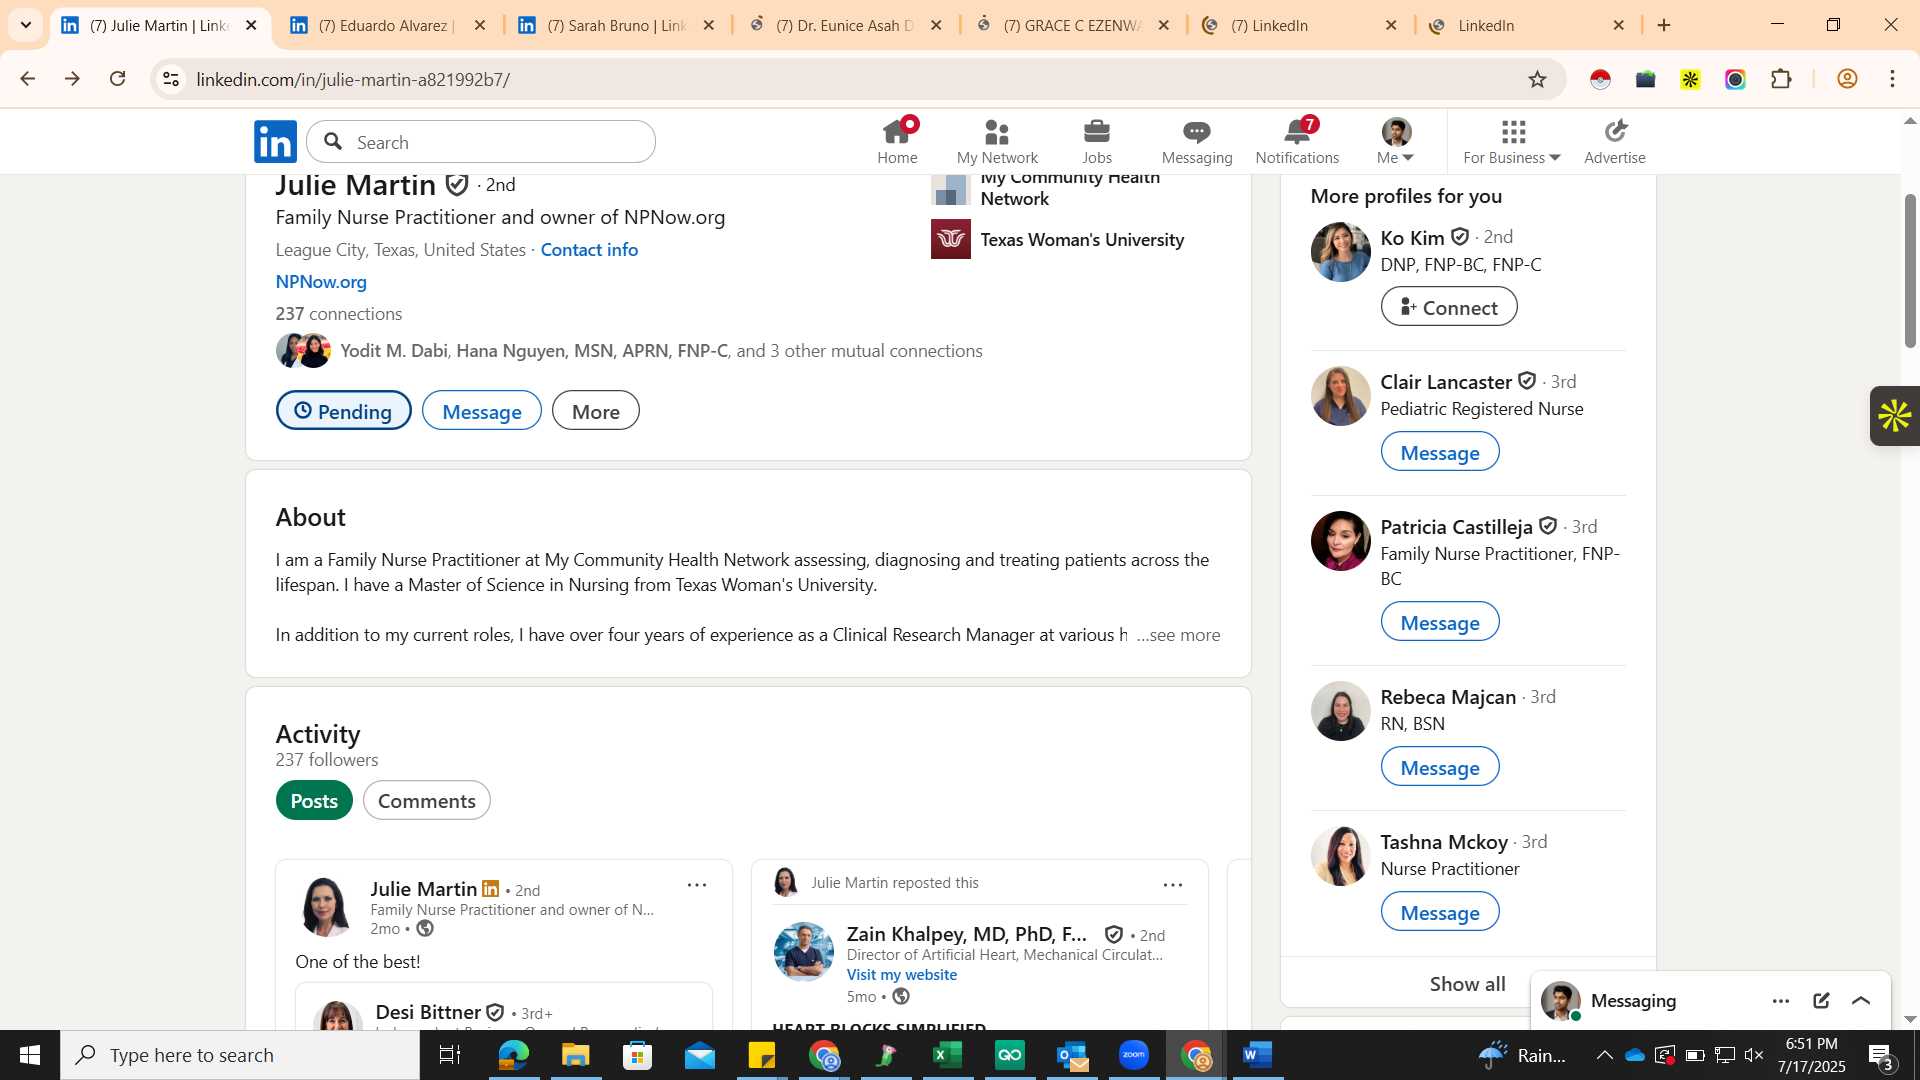Image resolution: width=1920 pixels, height=1080 pixels.
Task: Open the More actions button
Action: (x=595, y=411)
